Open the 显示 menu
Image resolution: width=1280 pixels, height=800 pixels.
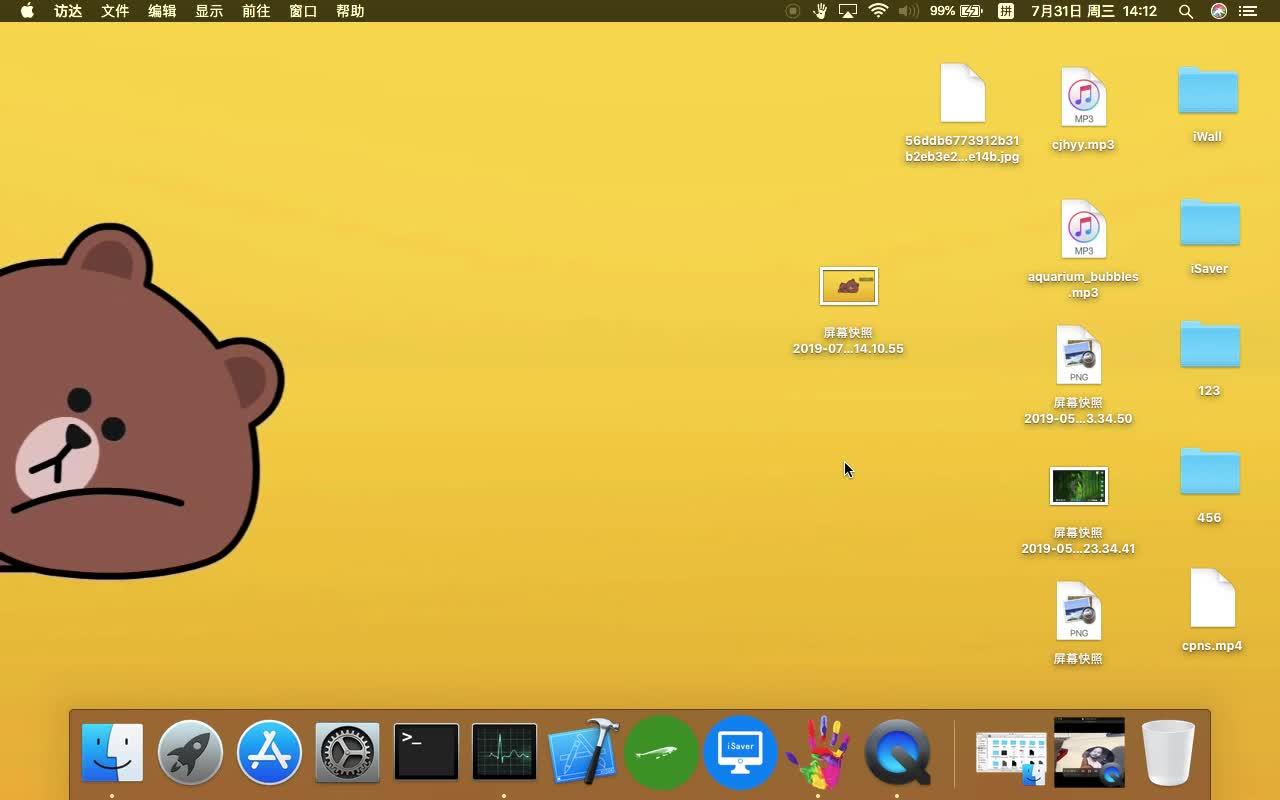point(209,11)
